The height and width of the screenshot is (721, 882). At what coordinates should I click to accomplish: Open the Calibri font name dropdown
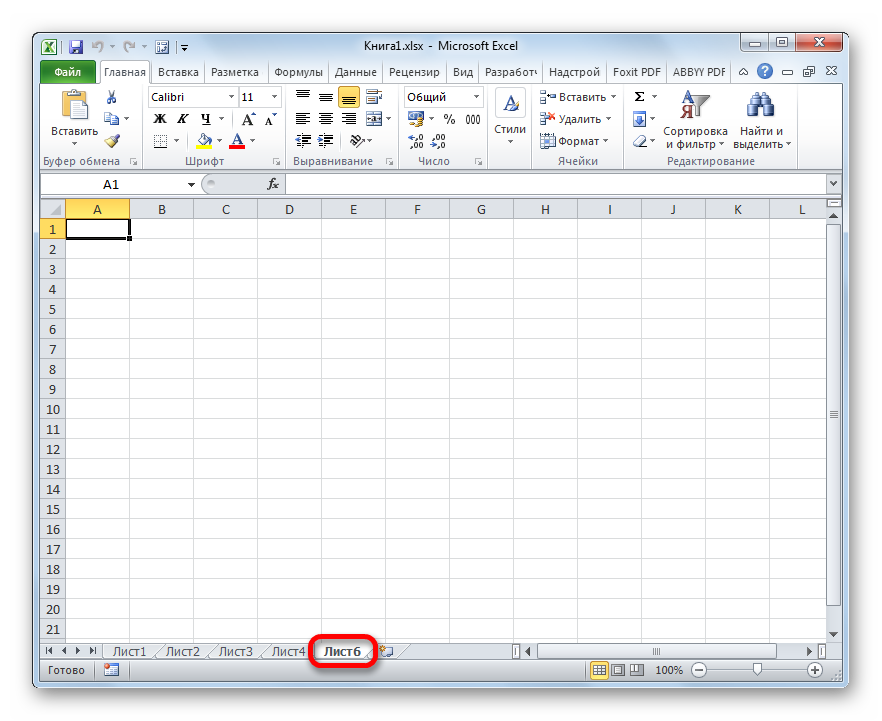(231, 97)
